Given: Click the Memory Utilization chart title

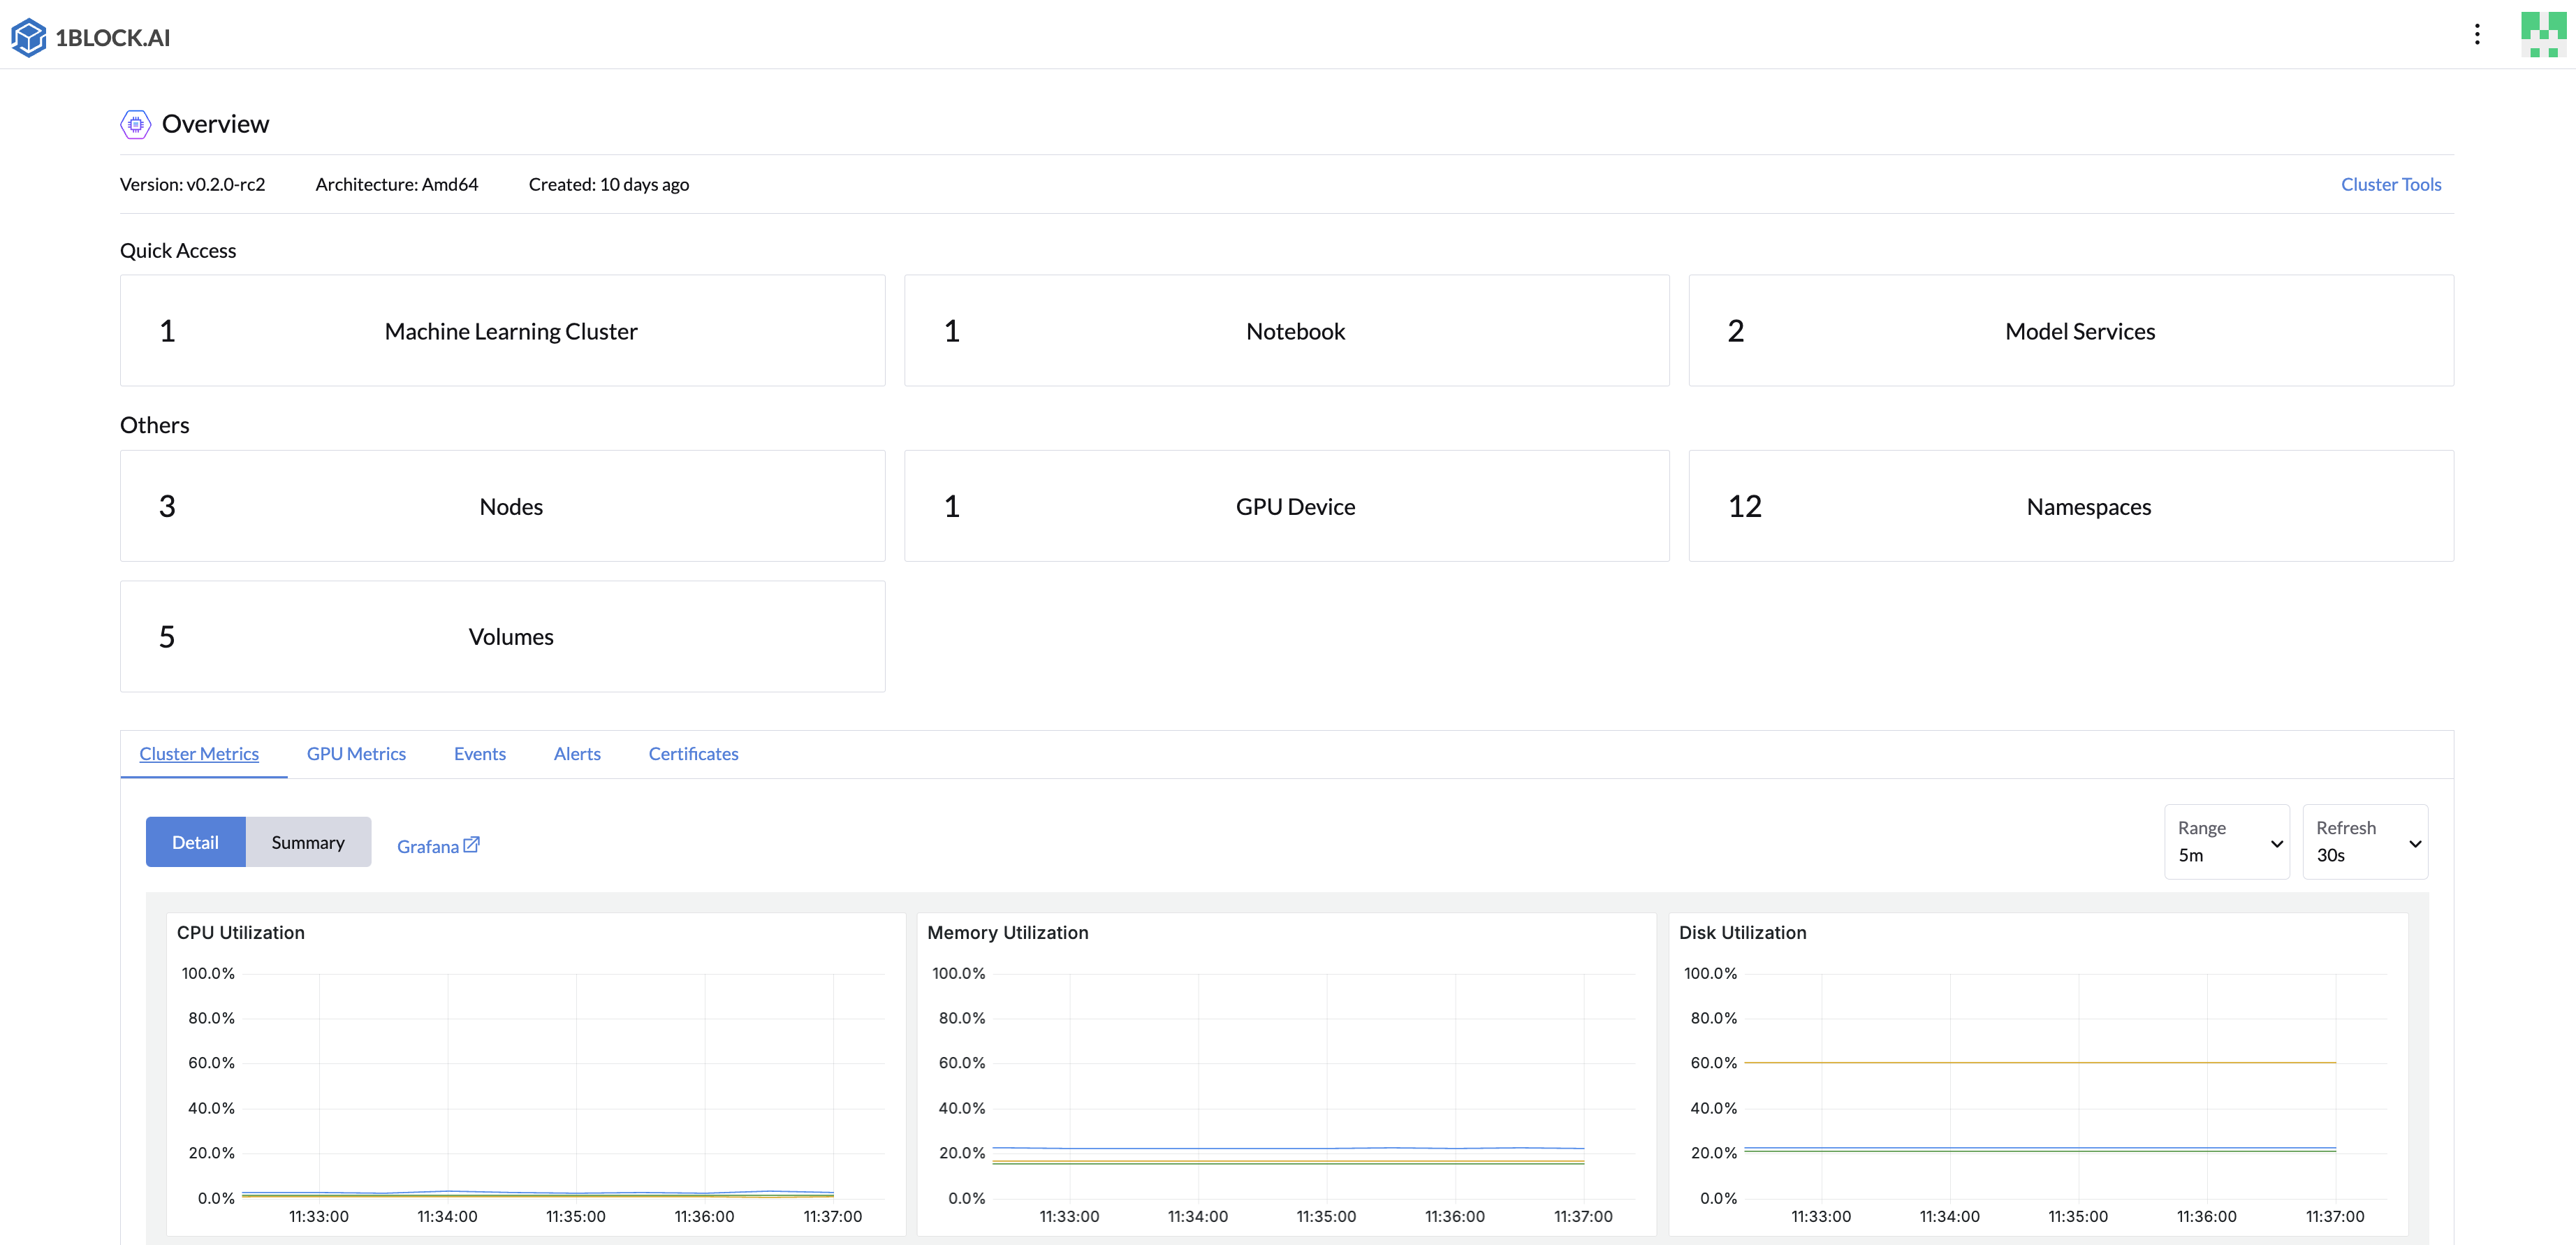Looking at the screenshot, I should [x=1008, y=932].
